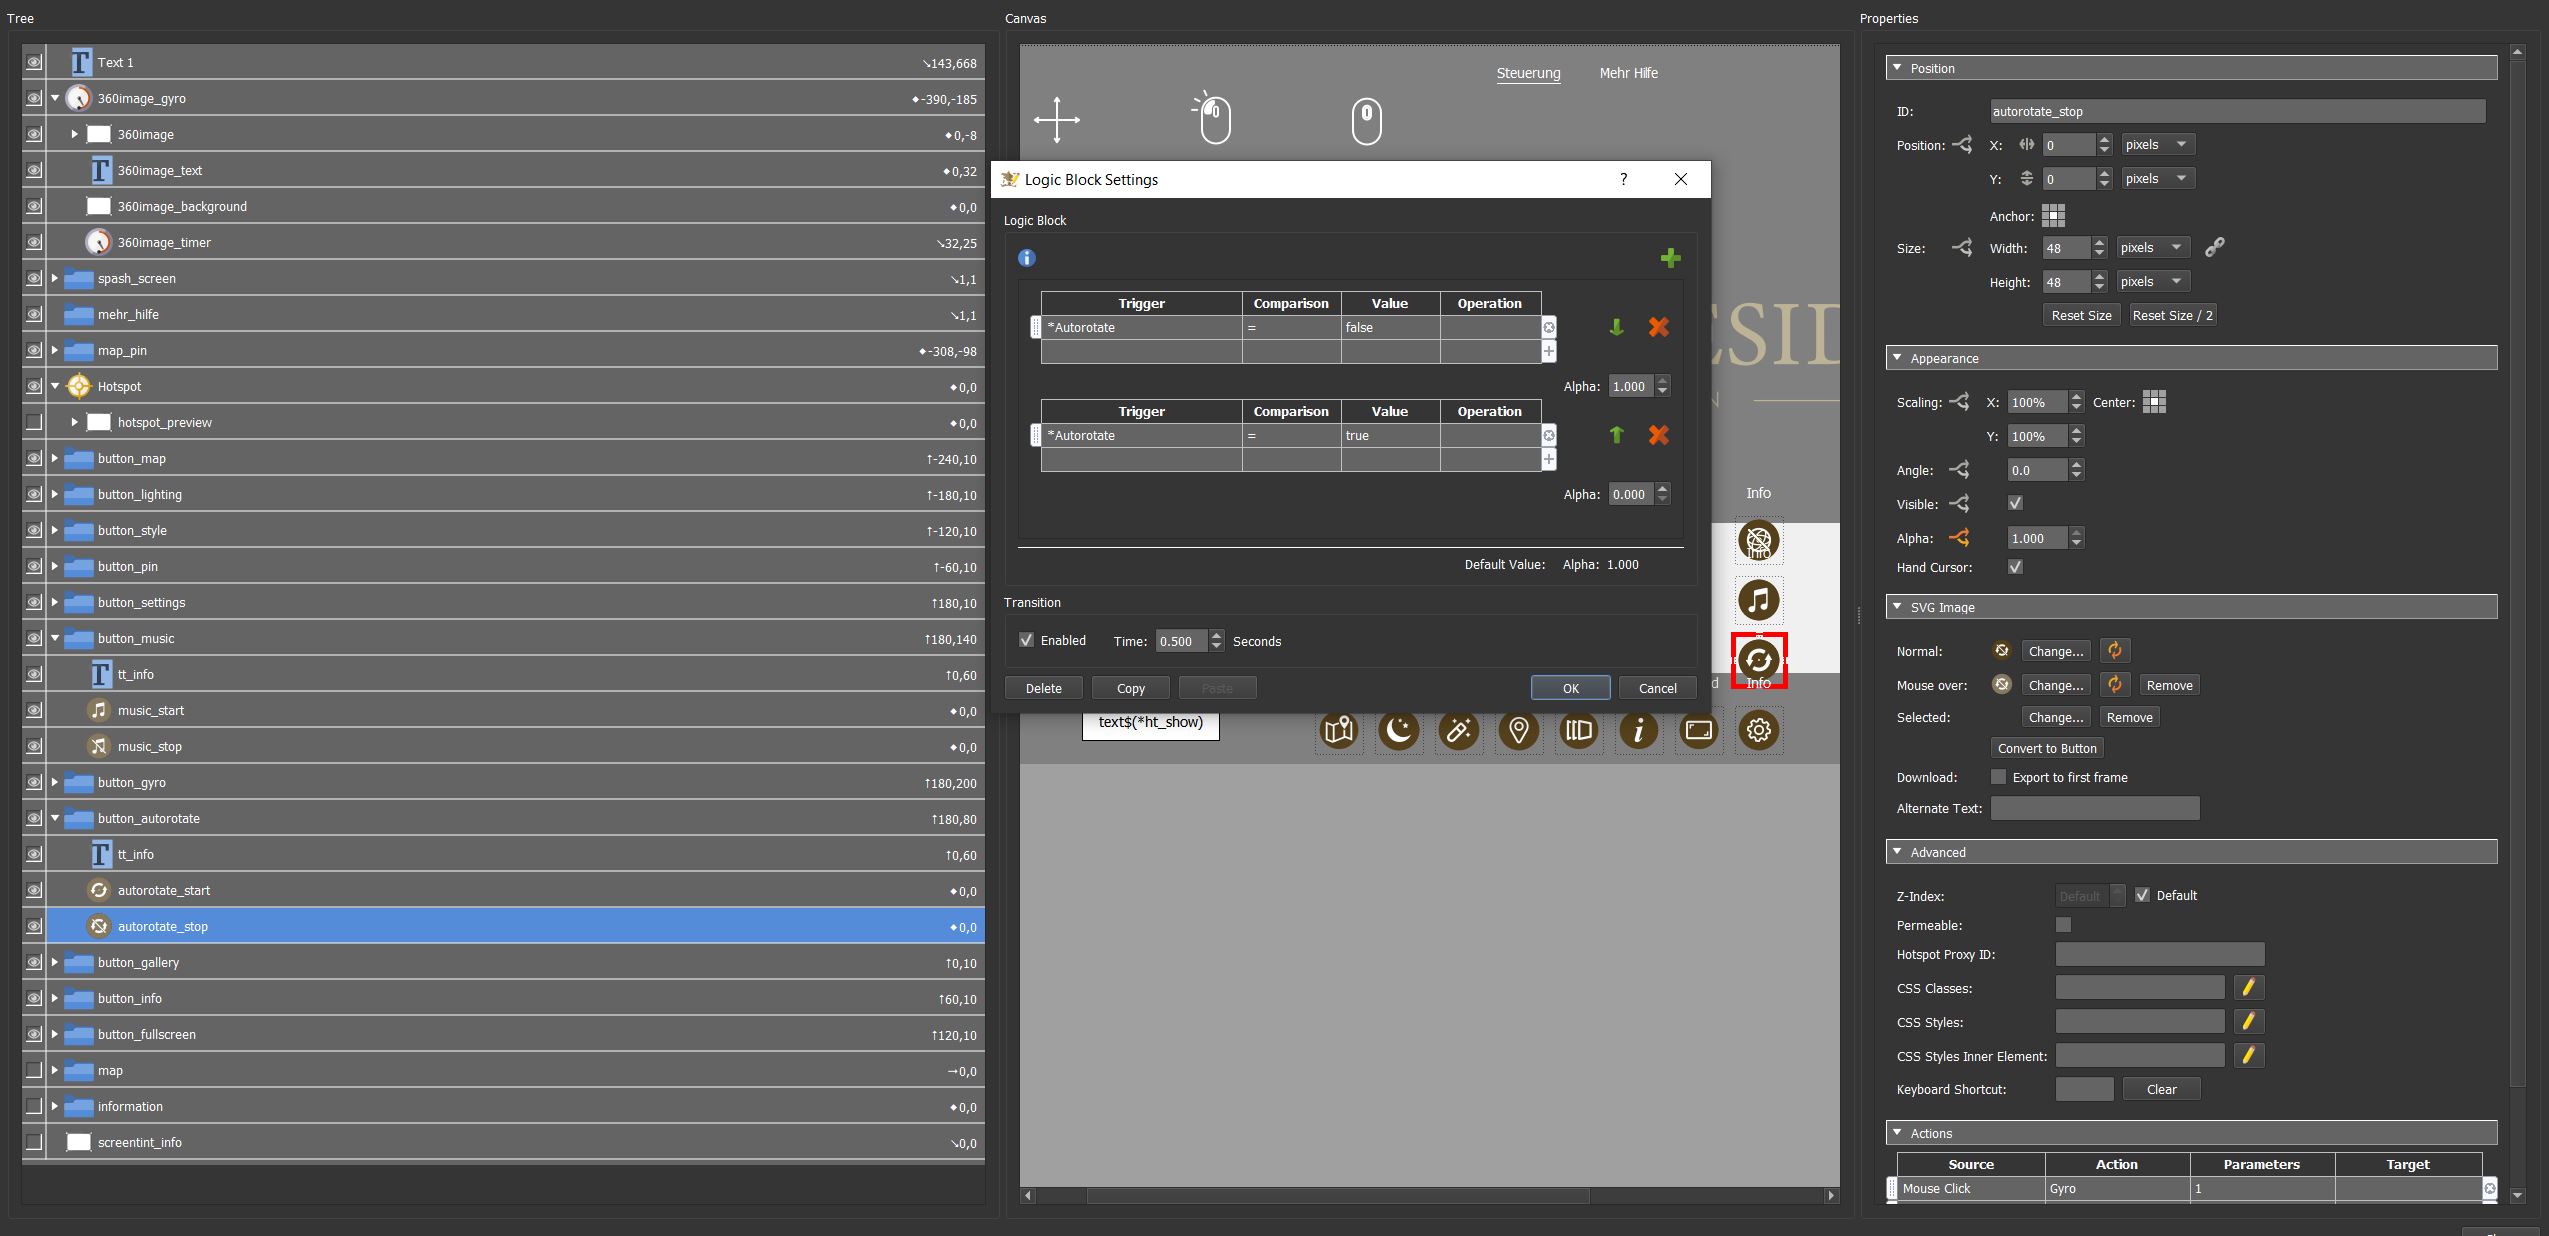Reload the Normal SVG image

[x=2114, y=651]
